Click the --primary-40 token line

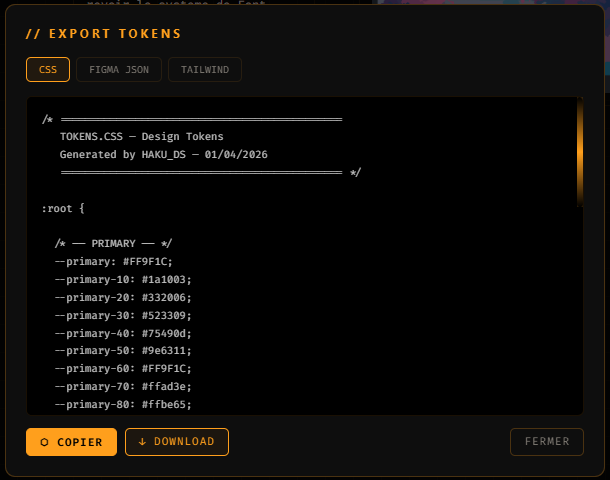coord(123,333)
